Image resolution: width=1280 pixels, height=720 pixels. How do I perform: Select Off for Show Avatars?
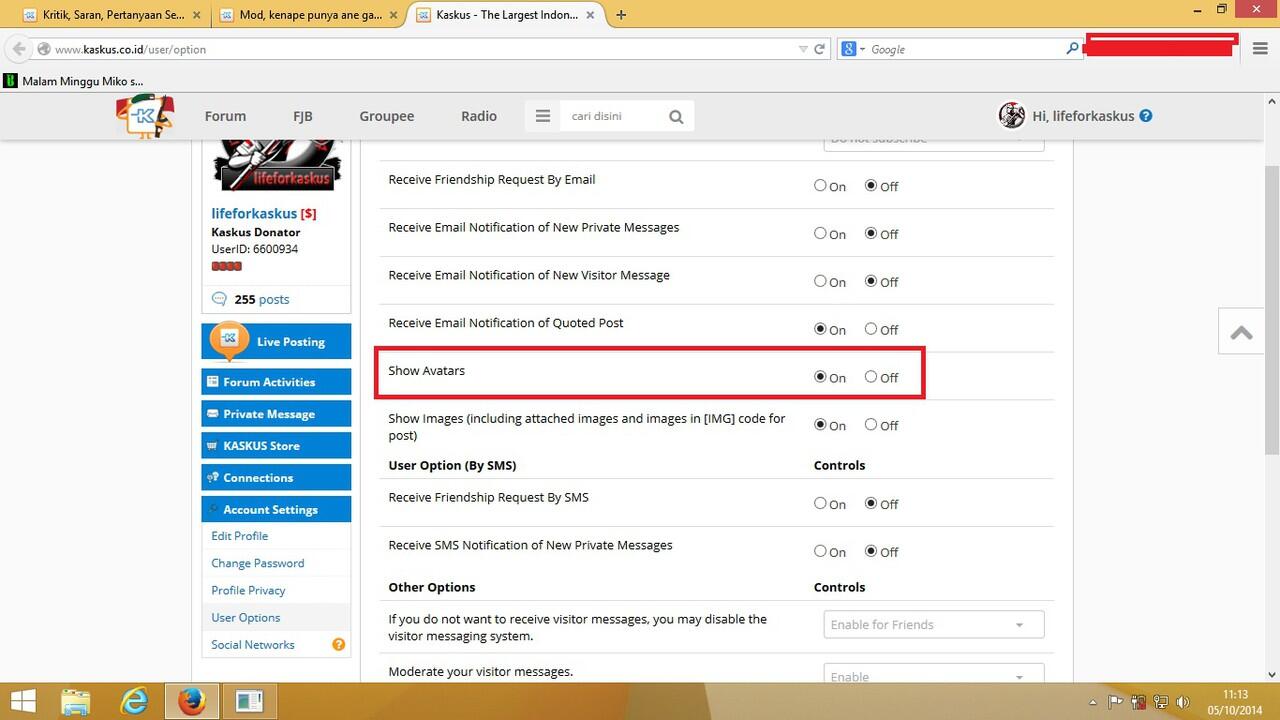871,377
